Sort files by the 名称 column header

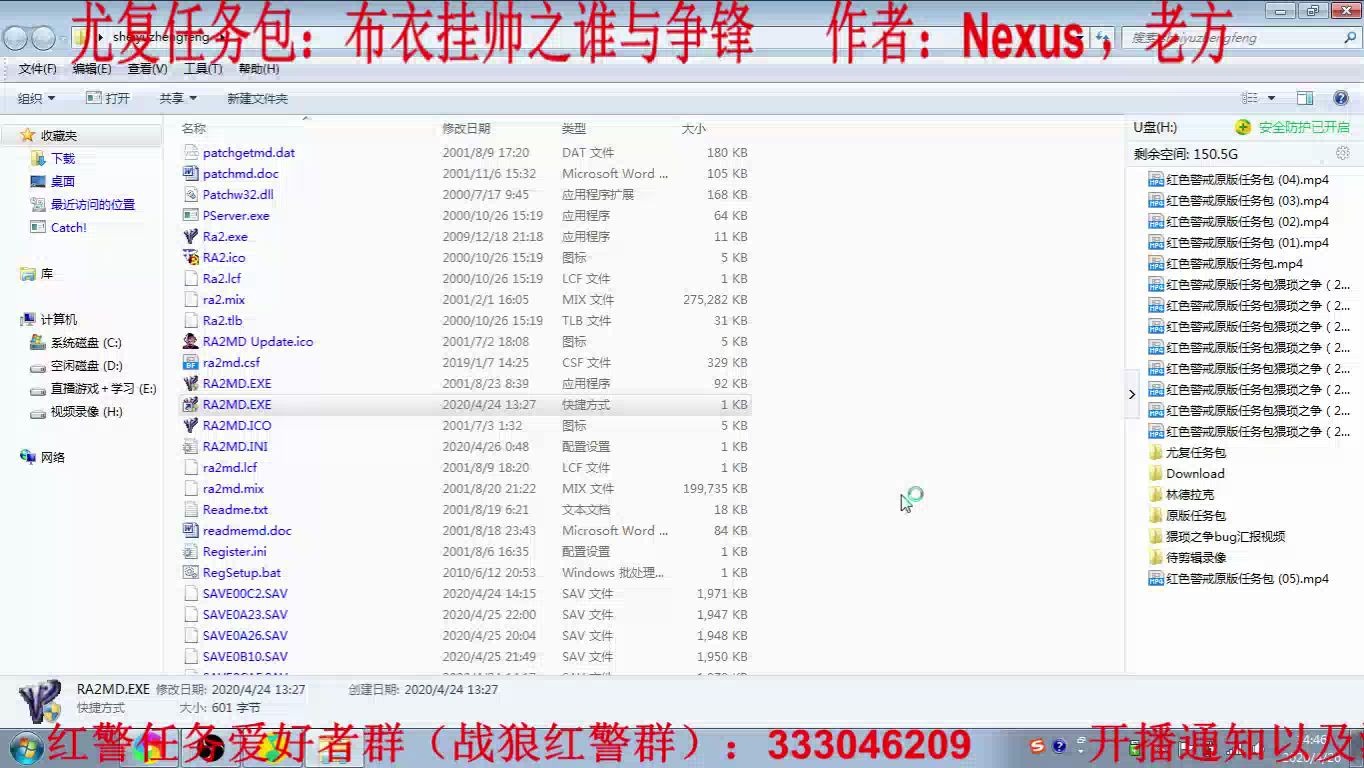coord(194,129)
